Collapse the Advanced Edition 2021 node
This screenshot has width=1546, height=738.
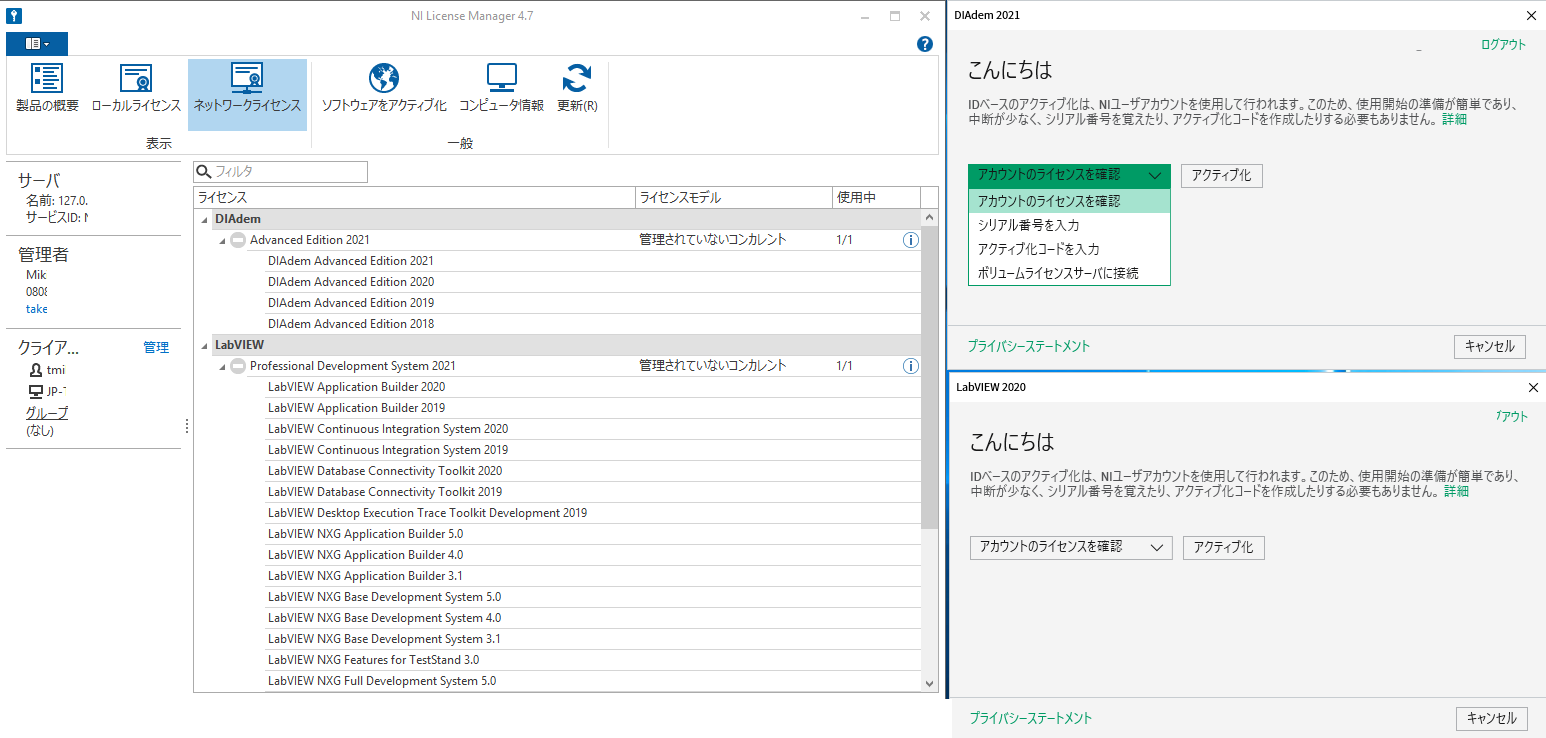(x=223, y=240)
